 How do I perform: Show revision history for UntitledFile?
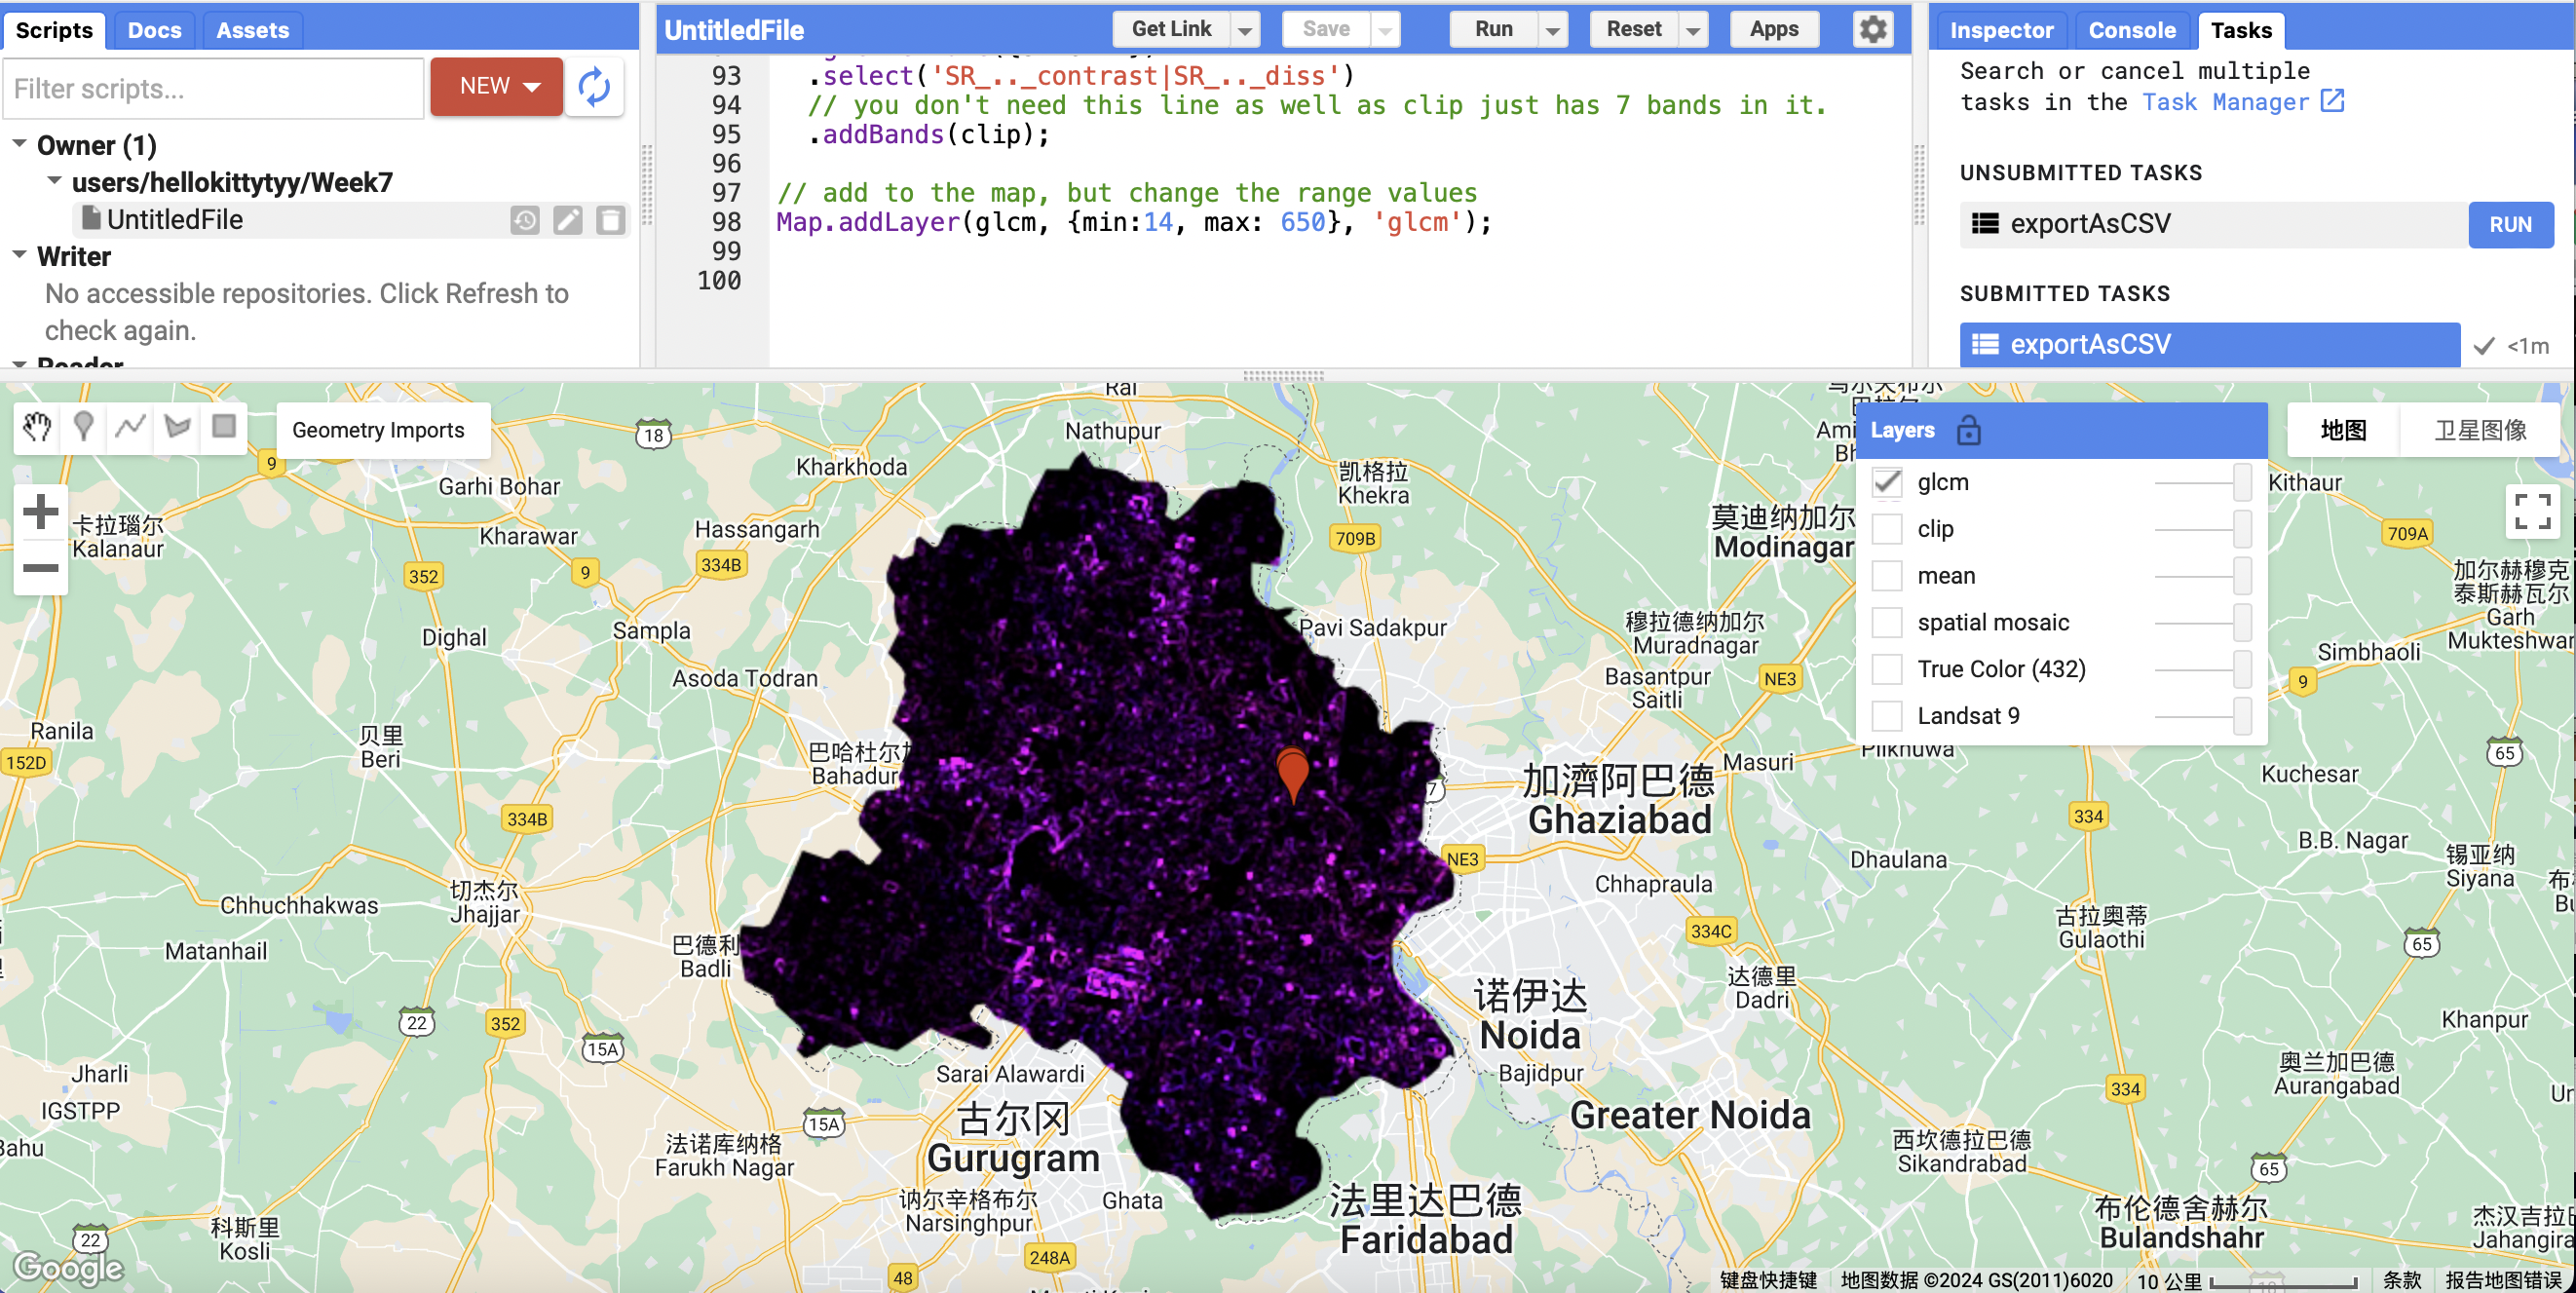pyautogui.click(x=525, y=220)
